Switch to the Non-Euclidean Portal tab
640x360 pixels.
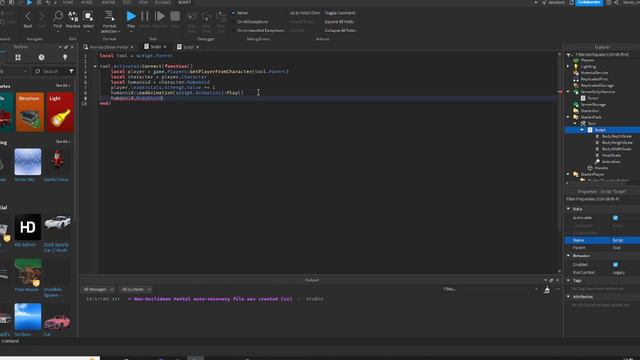(x=109, y=47)
